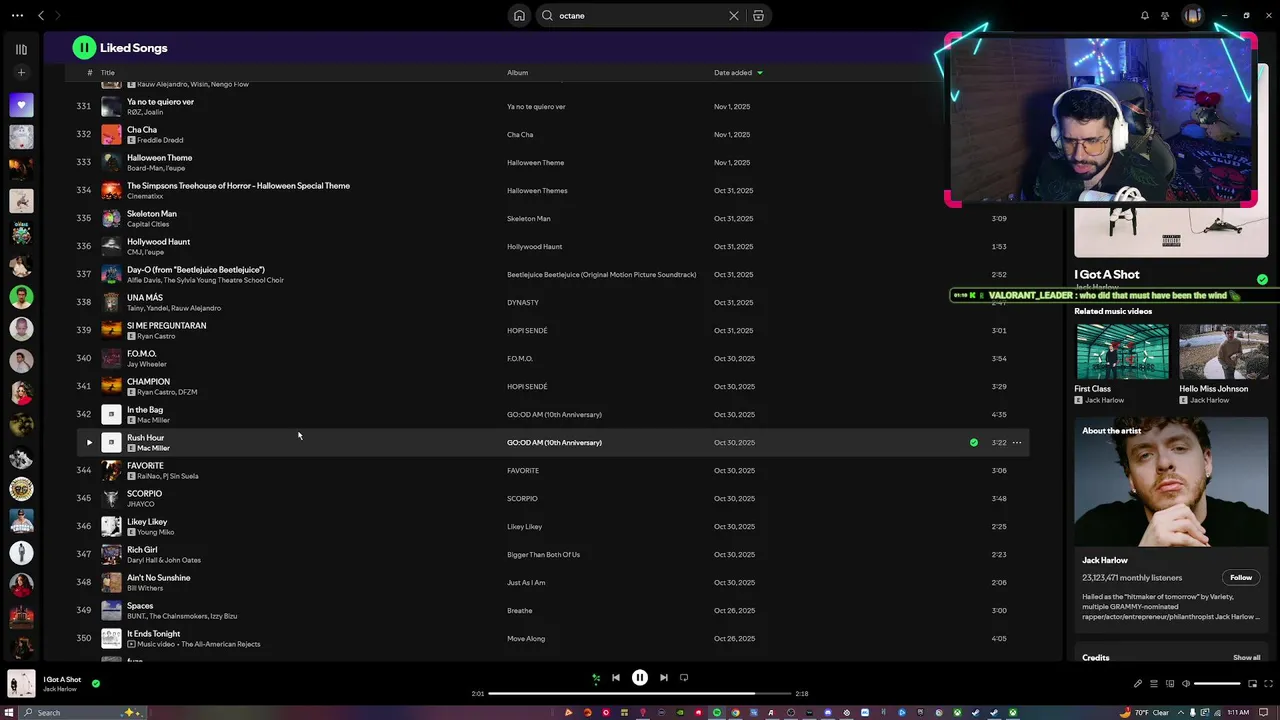
Task: Enter full screen player mode
Action: (x=1268, y=684)
